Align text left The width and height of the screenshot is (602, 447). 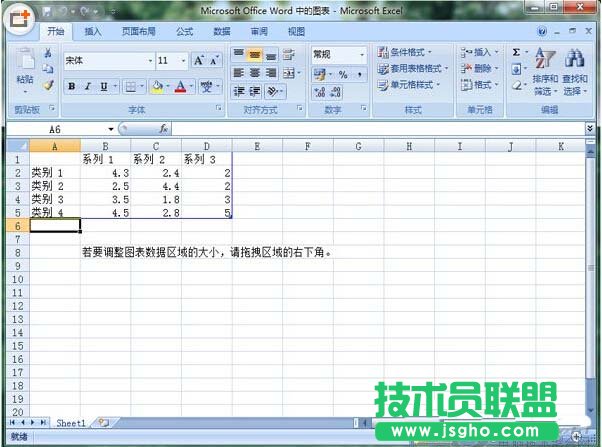tap(238, 73)
